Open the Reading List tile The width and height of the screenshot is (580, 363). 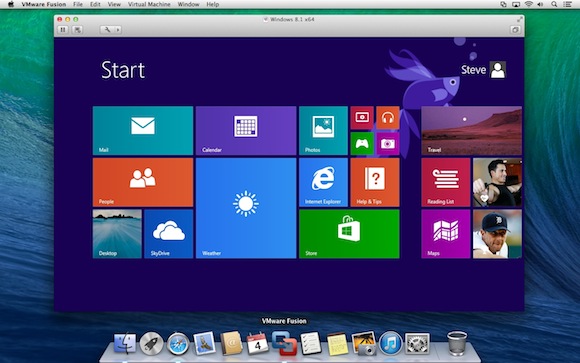coord(445,182)
